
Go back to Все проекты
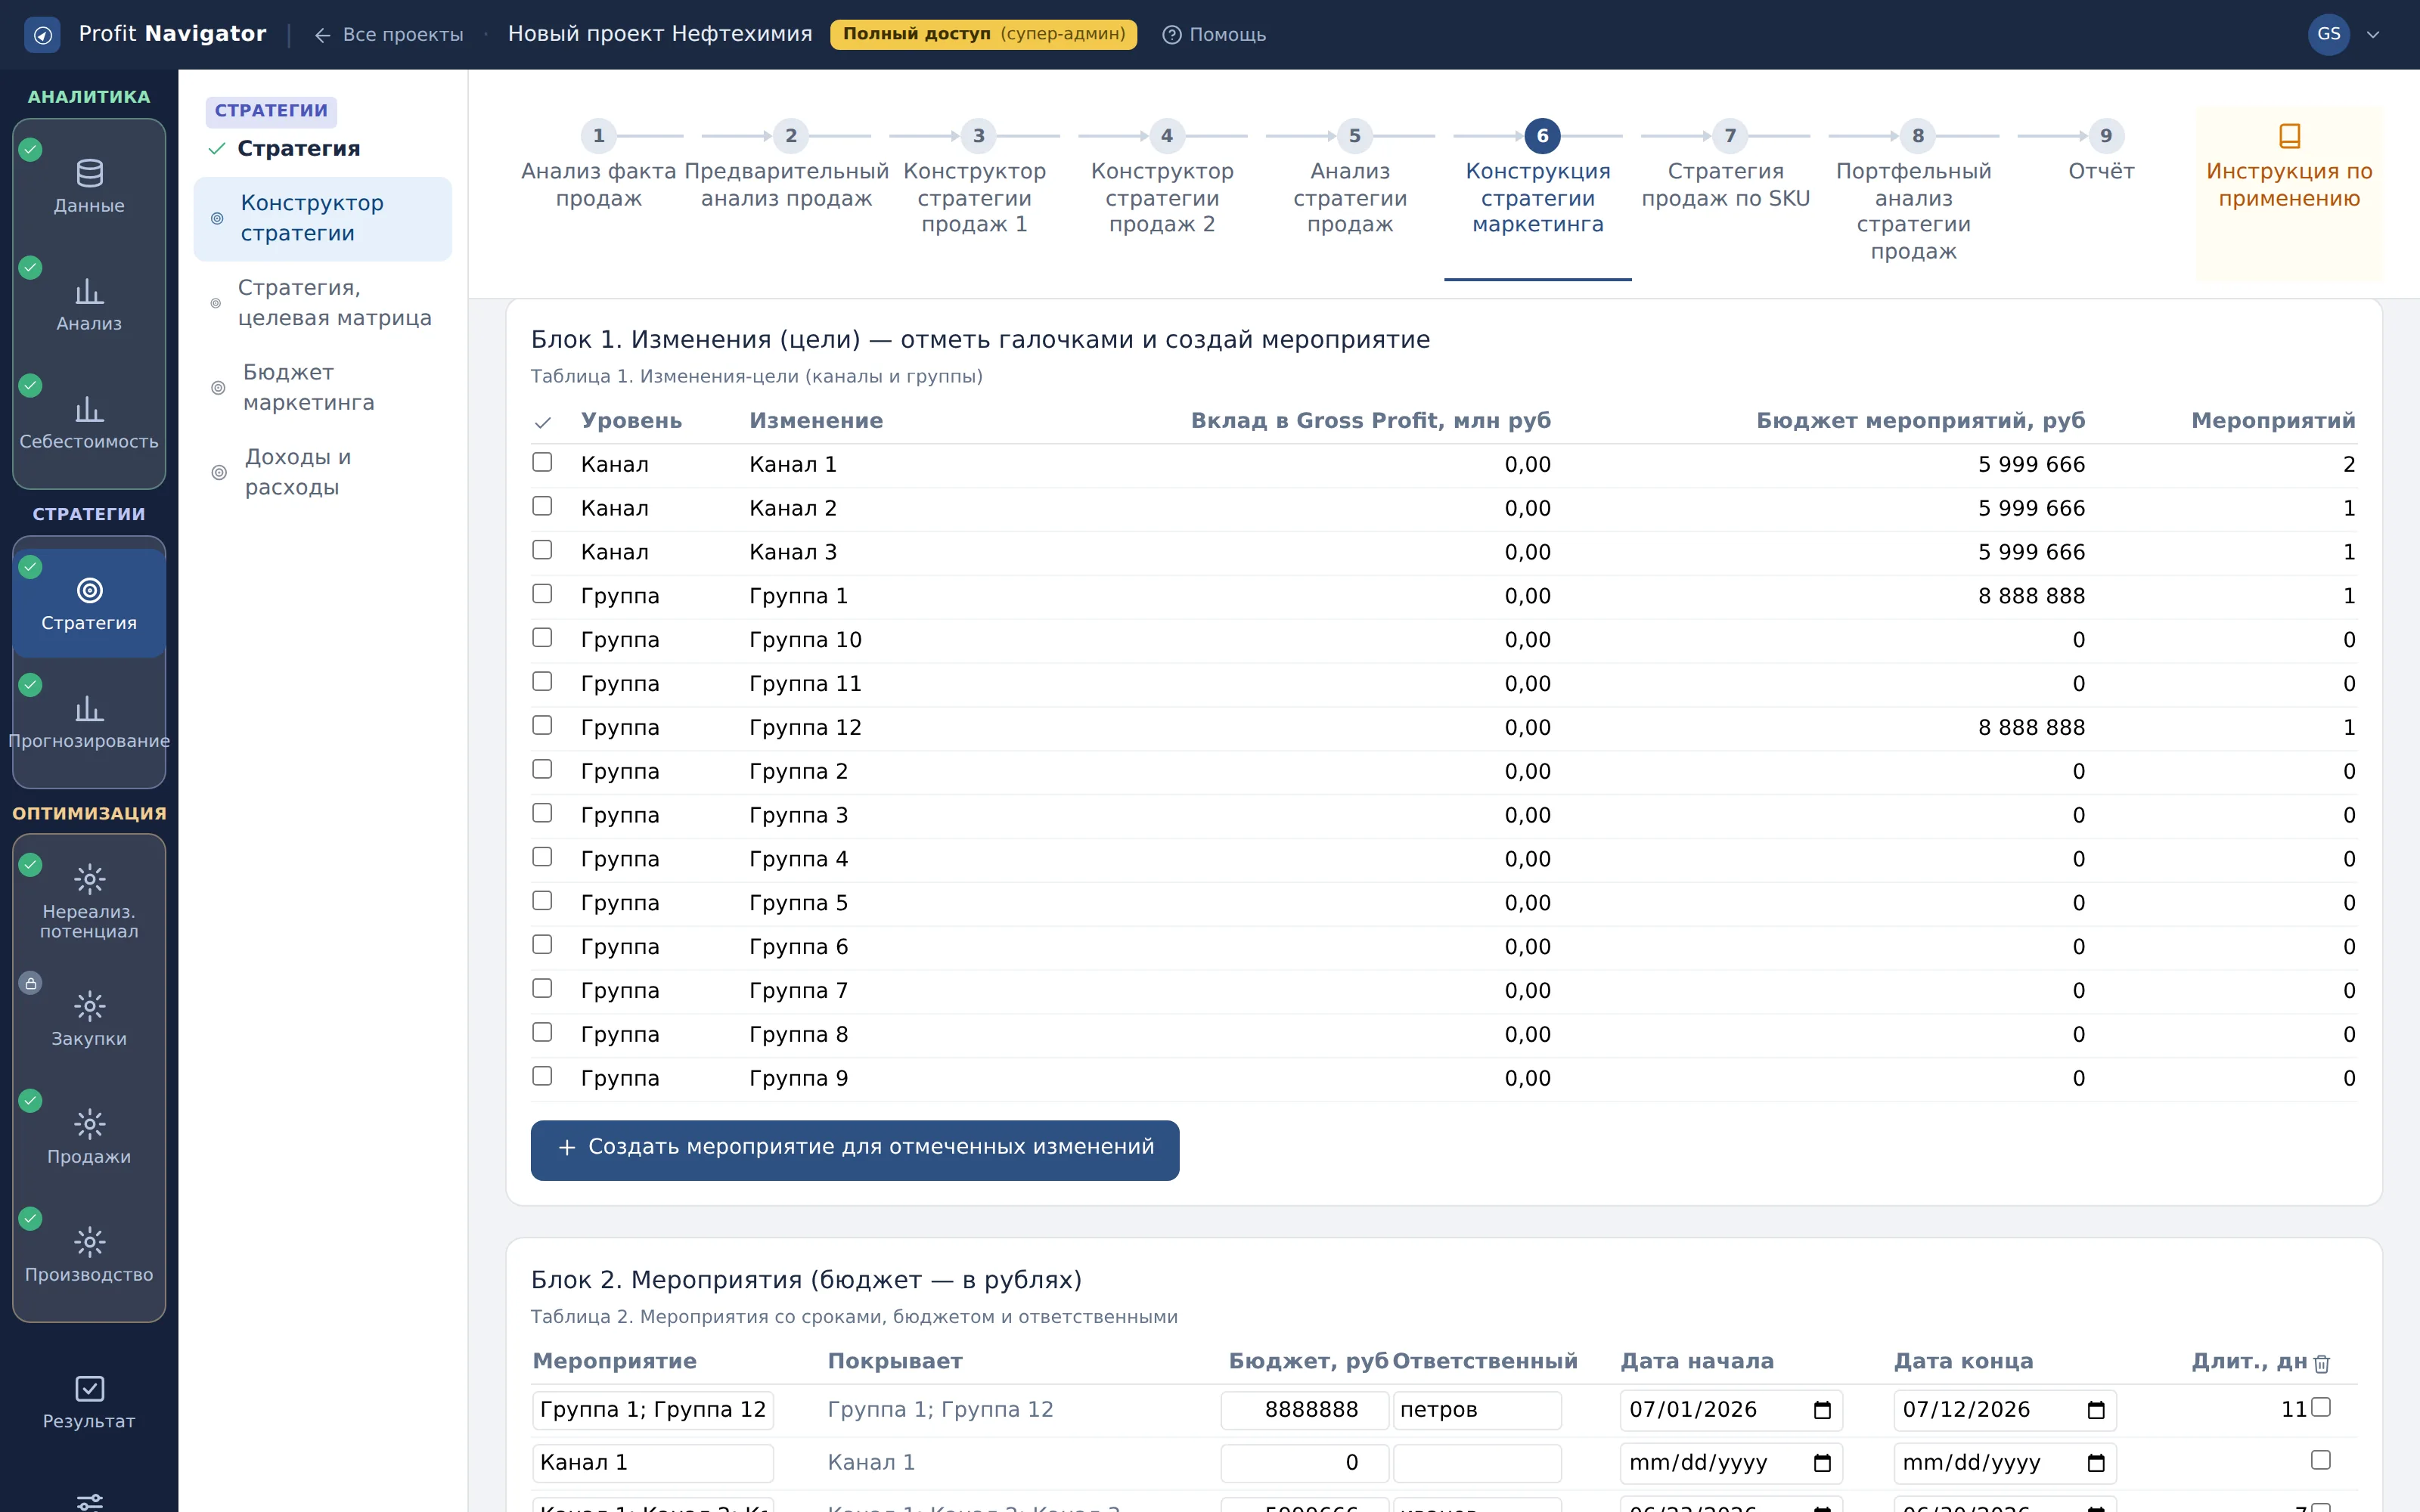[x=389, y=35]
